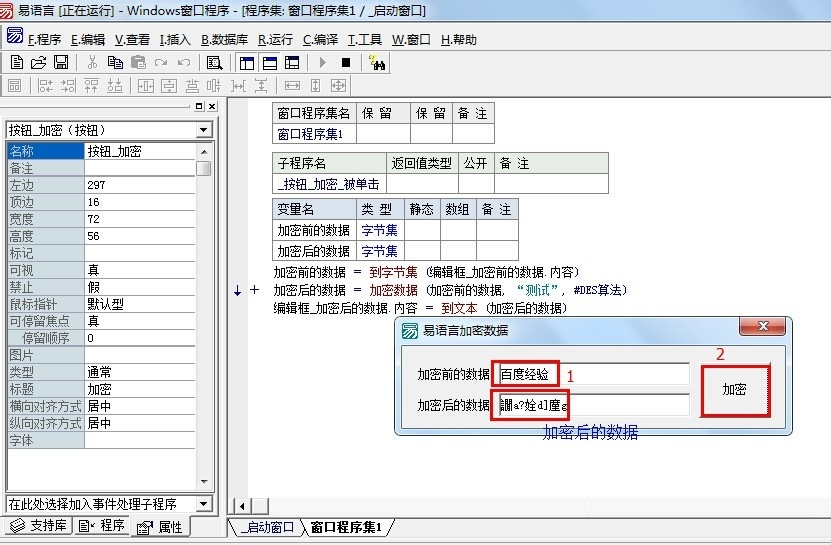Close the 易语言加密数据 dialog
This screenshot has width=831, height=545.
click(763, 326)
